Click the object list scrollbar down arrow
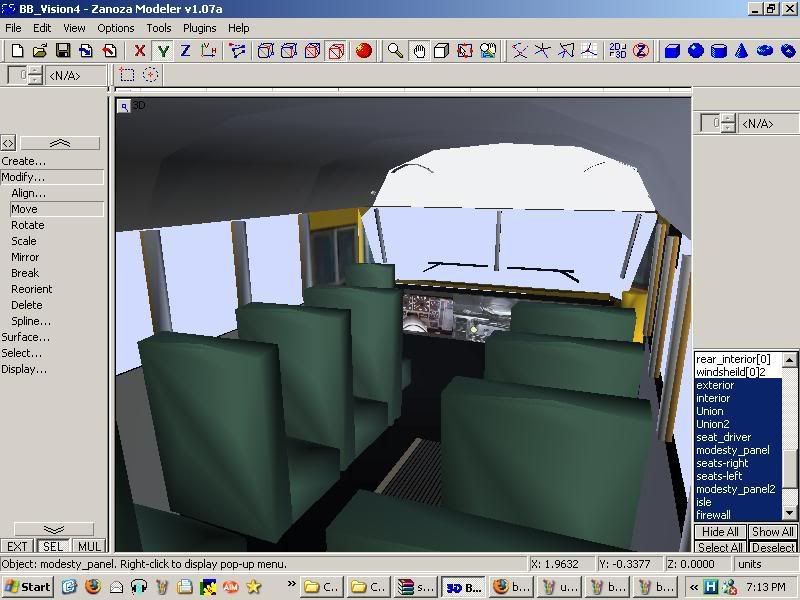Screen dimensions: 800x600 790,514
